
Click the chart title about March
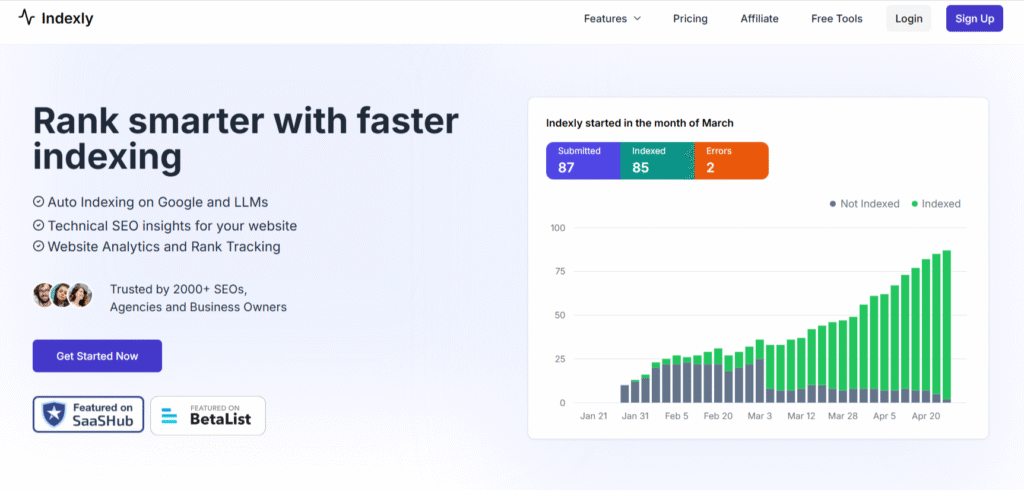point(639,123)
